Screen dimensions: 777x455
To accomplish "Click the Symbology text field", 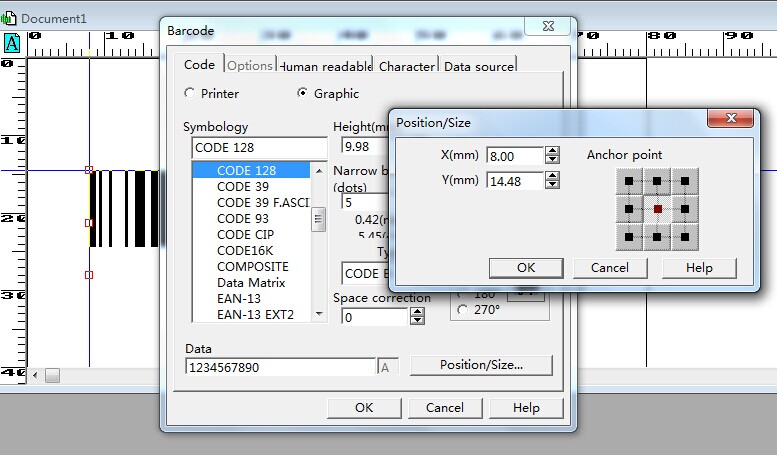I will [259, 148].
